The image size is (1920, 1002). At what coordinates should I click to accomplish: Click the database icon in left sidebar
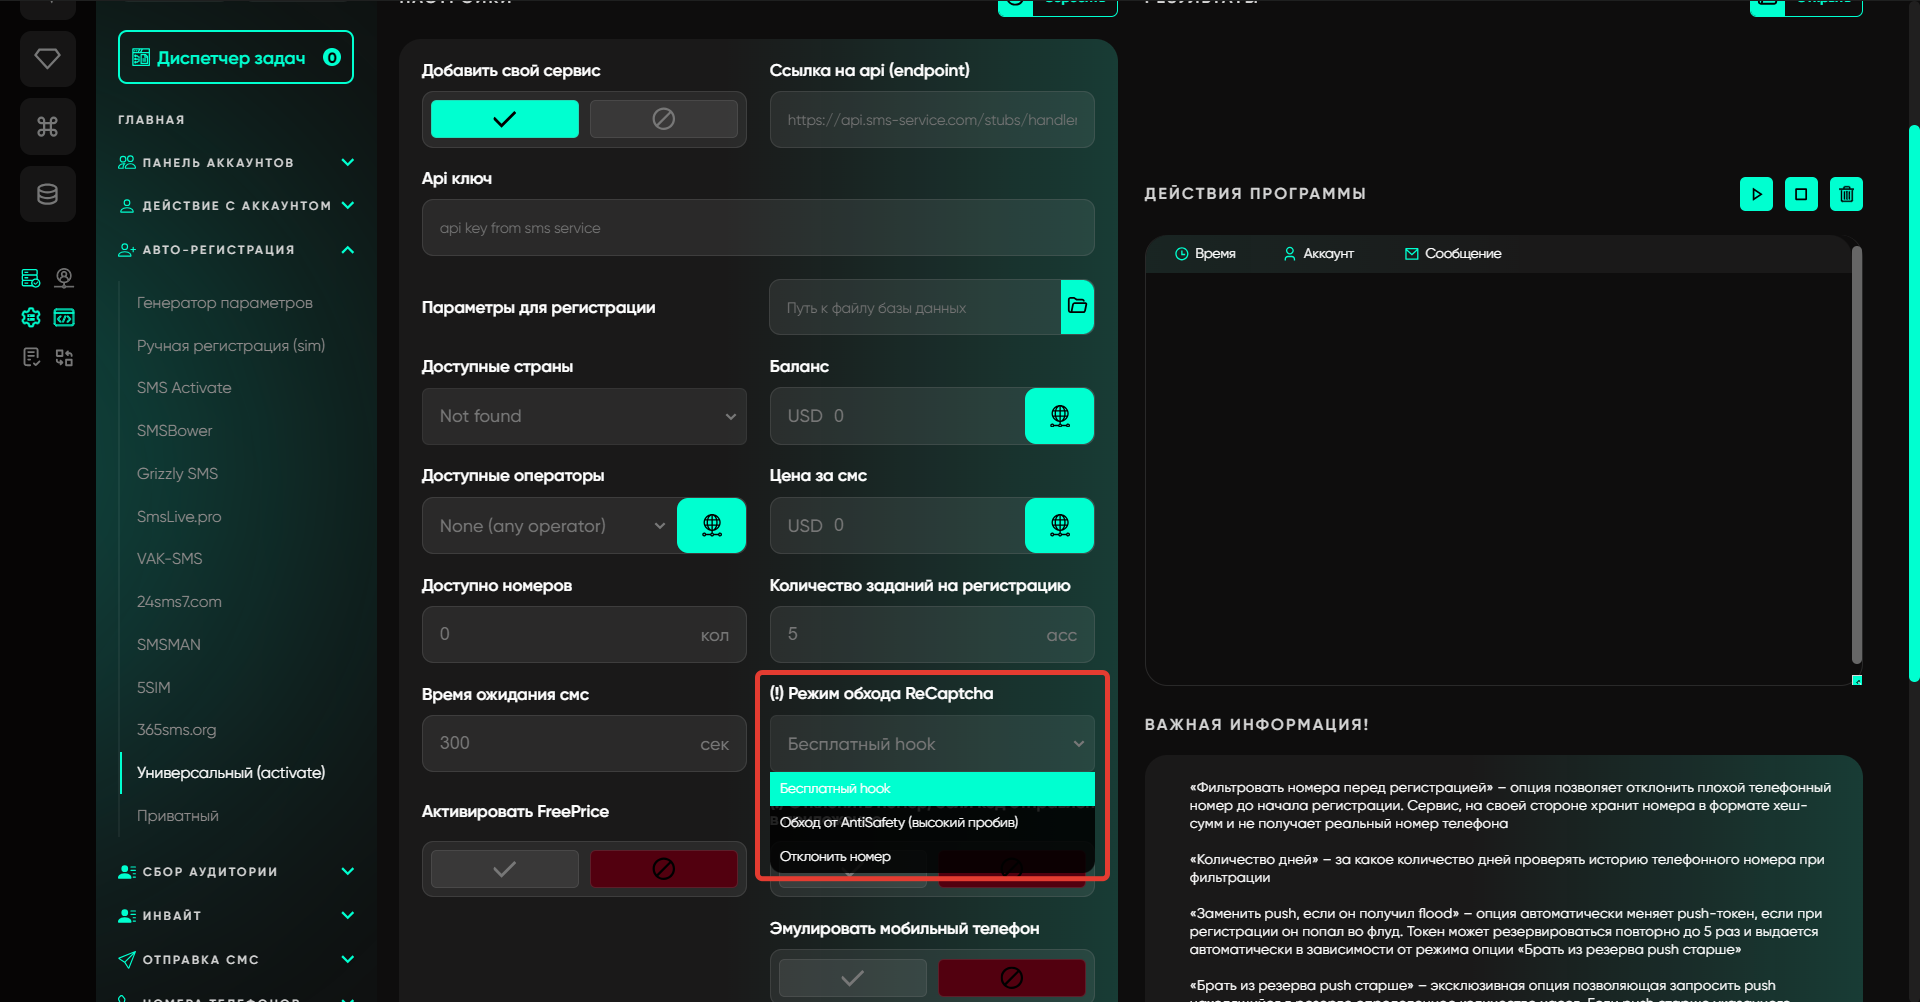tap(47, 194)
